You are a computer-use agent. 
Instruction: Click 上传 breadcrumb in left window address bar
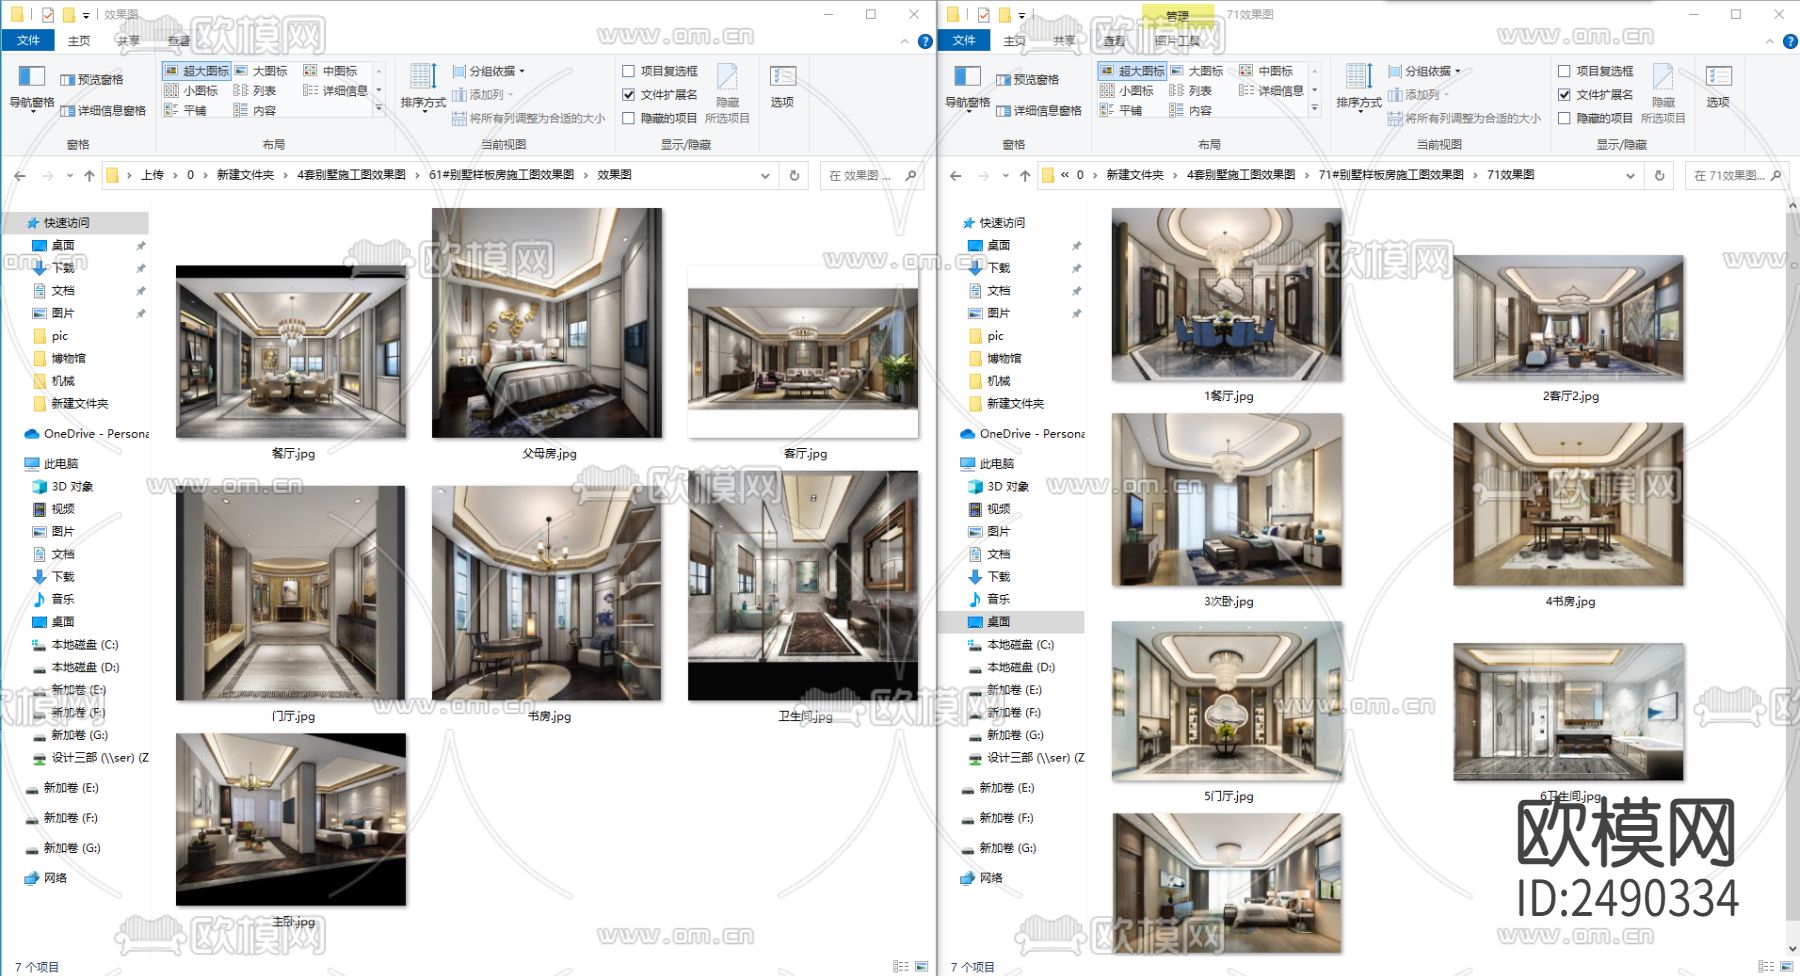click(x=152, y=175)
